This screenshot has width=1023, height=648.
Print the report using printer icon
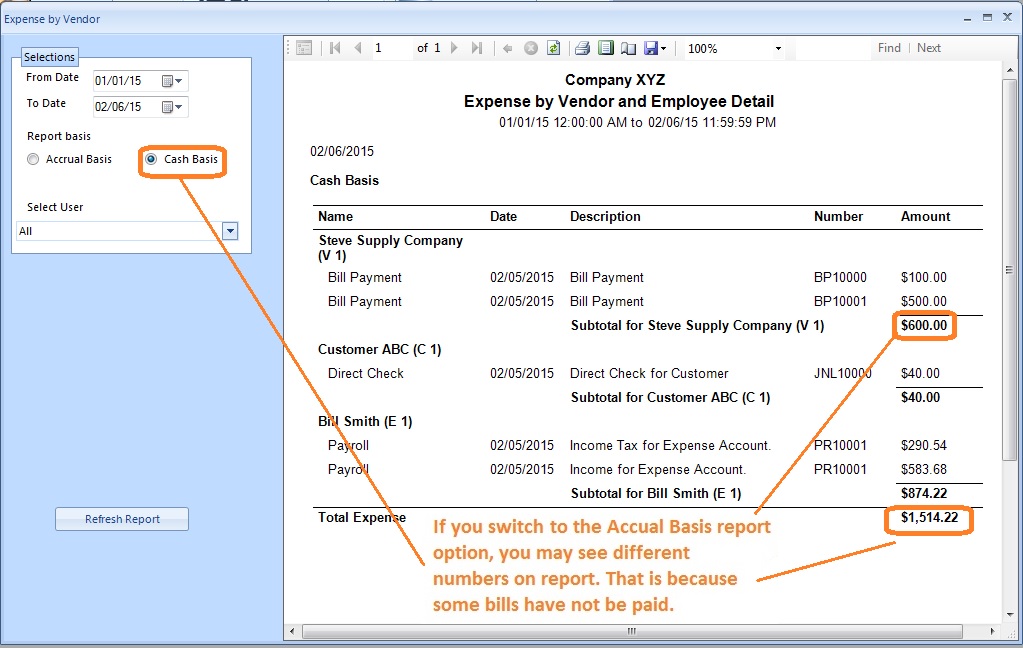[x=582, y=48]
